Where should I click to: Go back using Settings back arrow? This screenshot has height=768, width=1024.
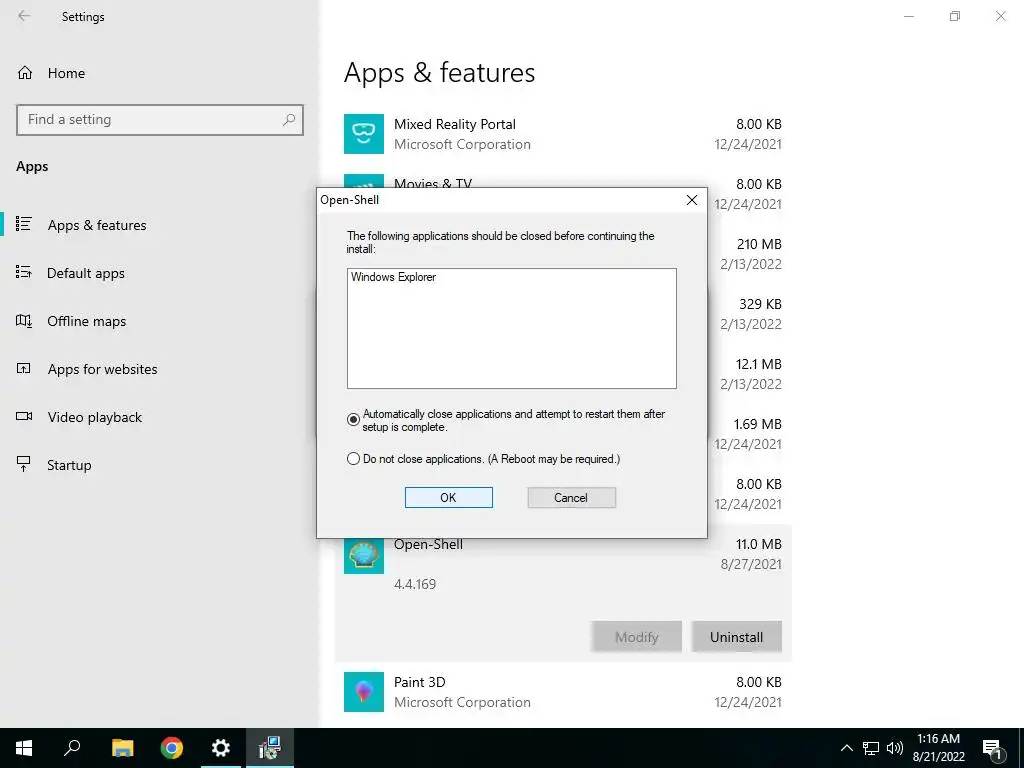(24, 16)
